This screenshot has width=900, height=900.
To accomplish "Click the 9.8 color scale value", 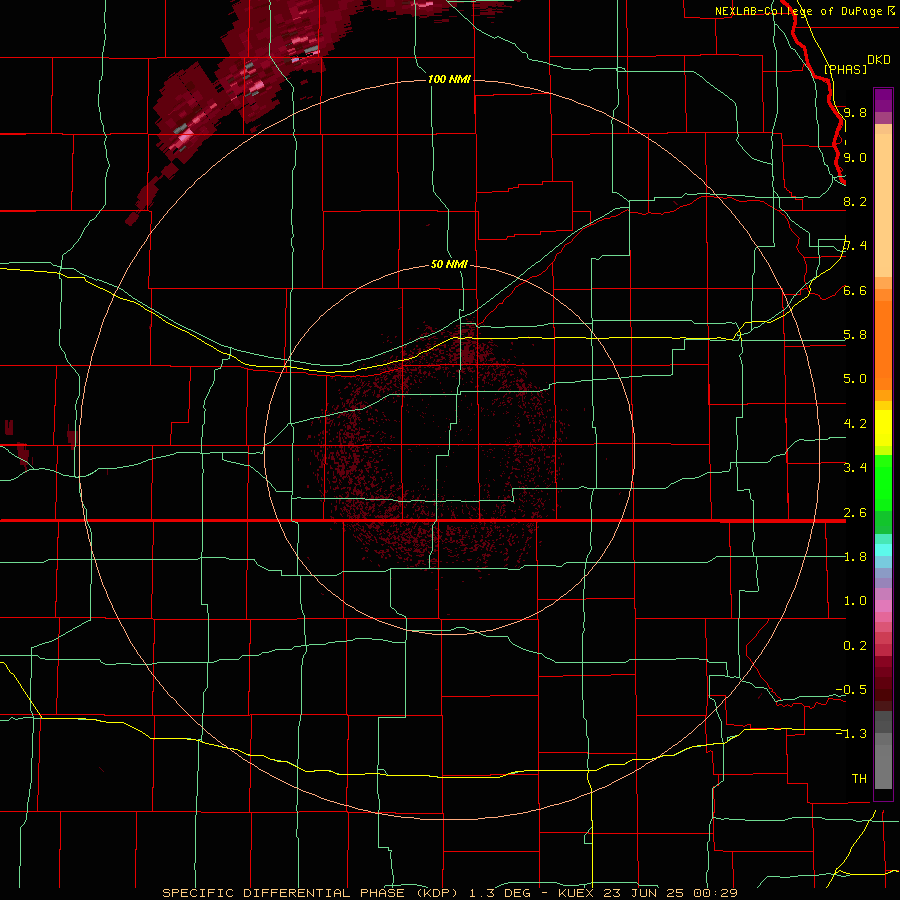I will [x=855, y=112].
